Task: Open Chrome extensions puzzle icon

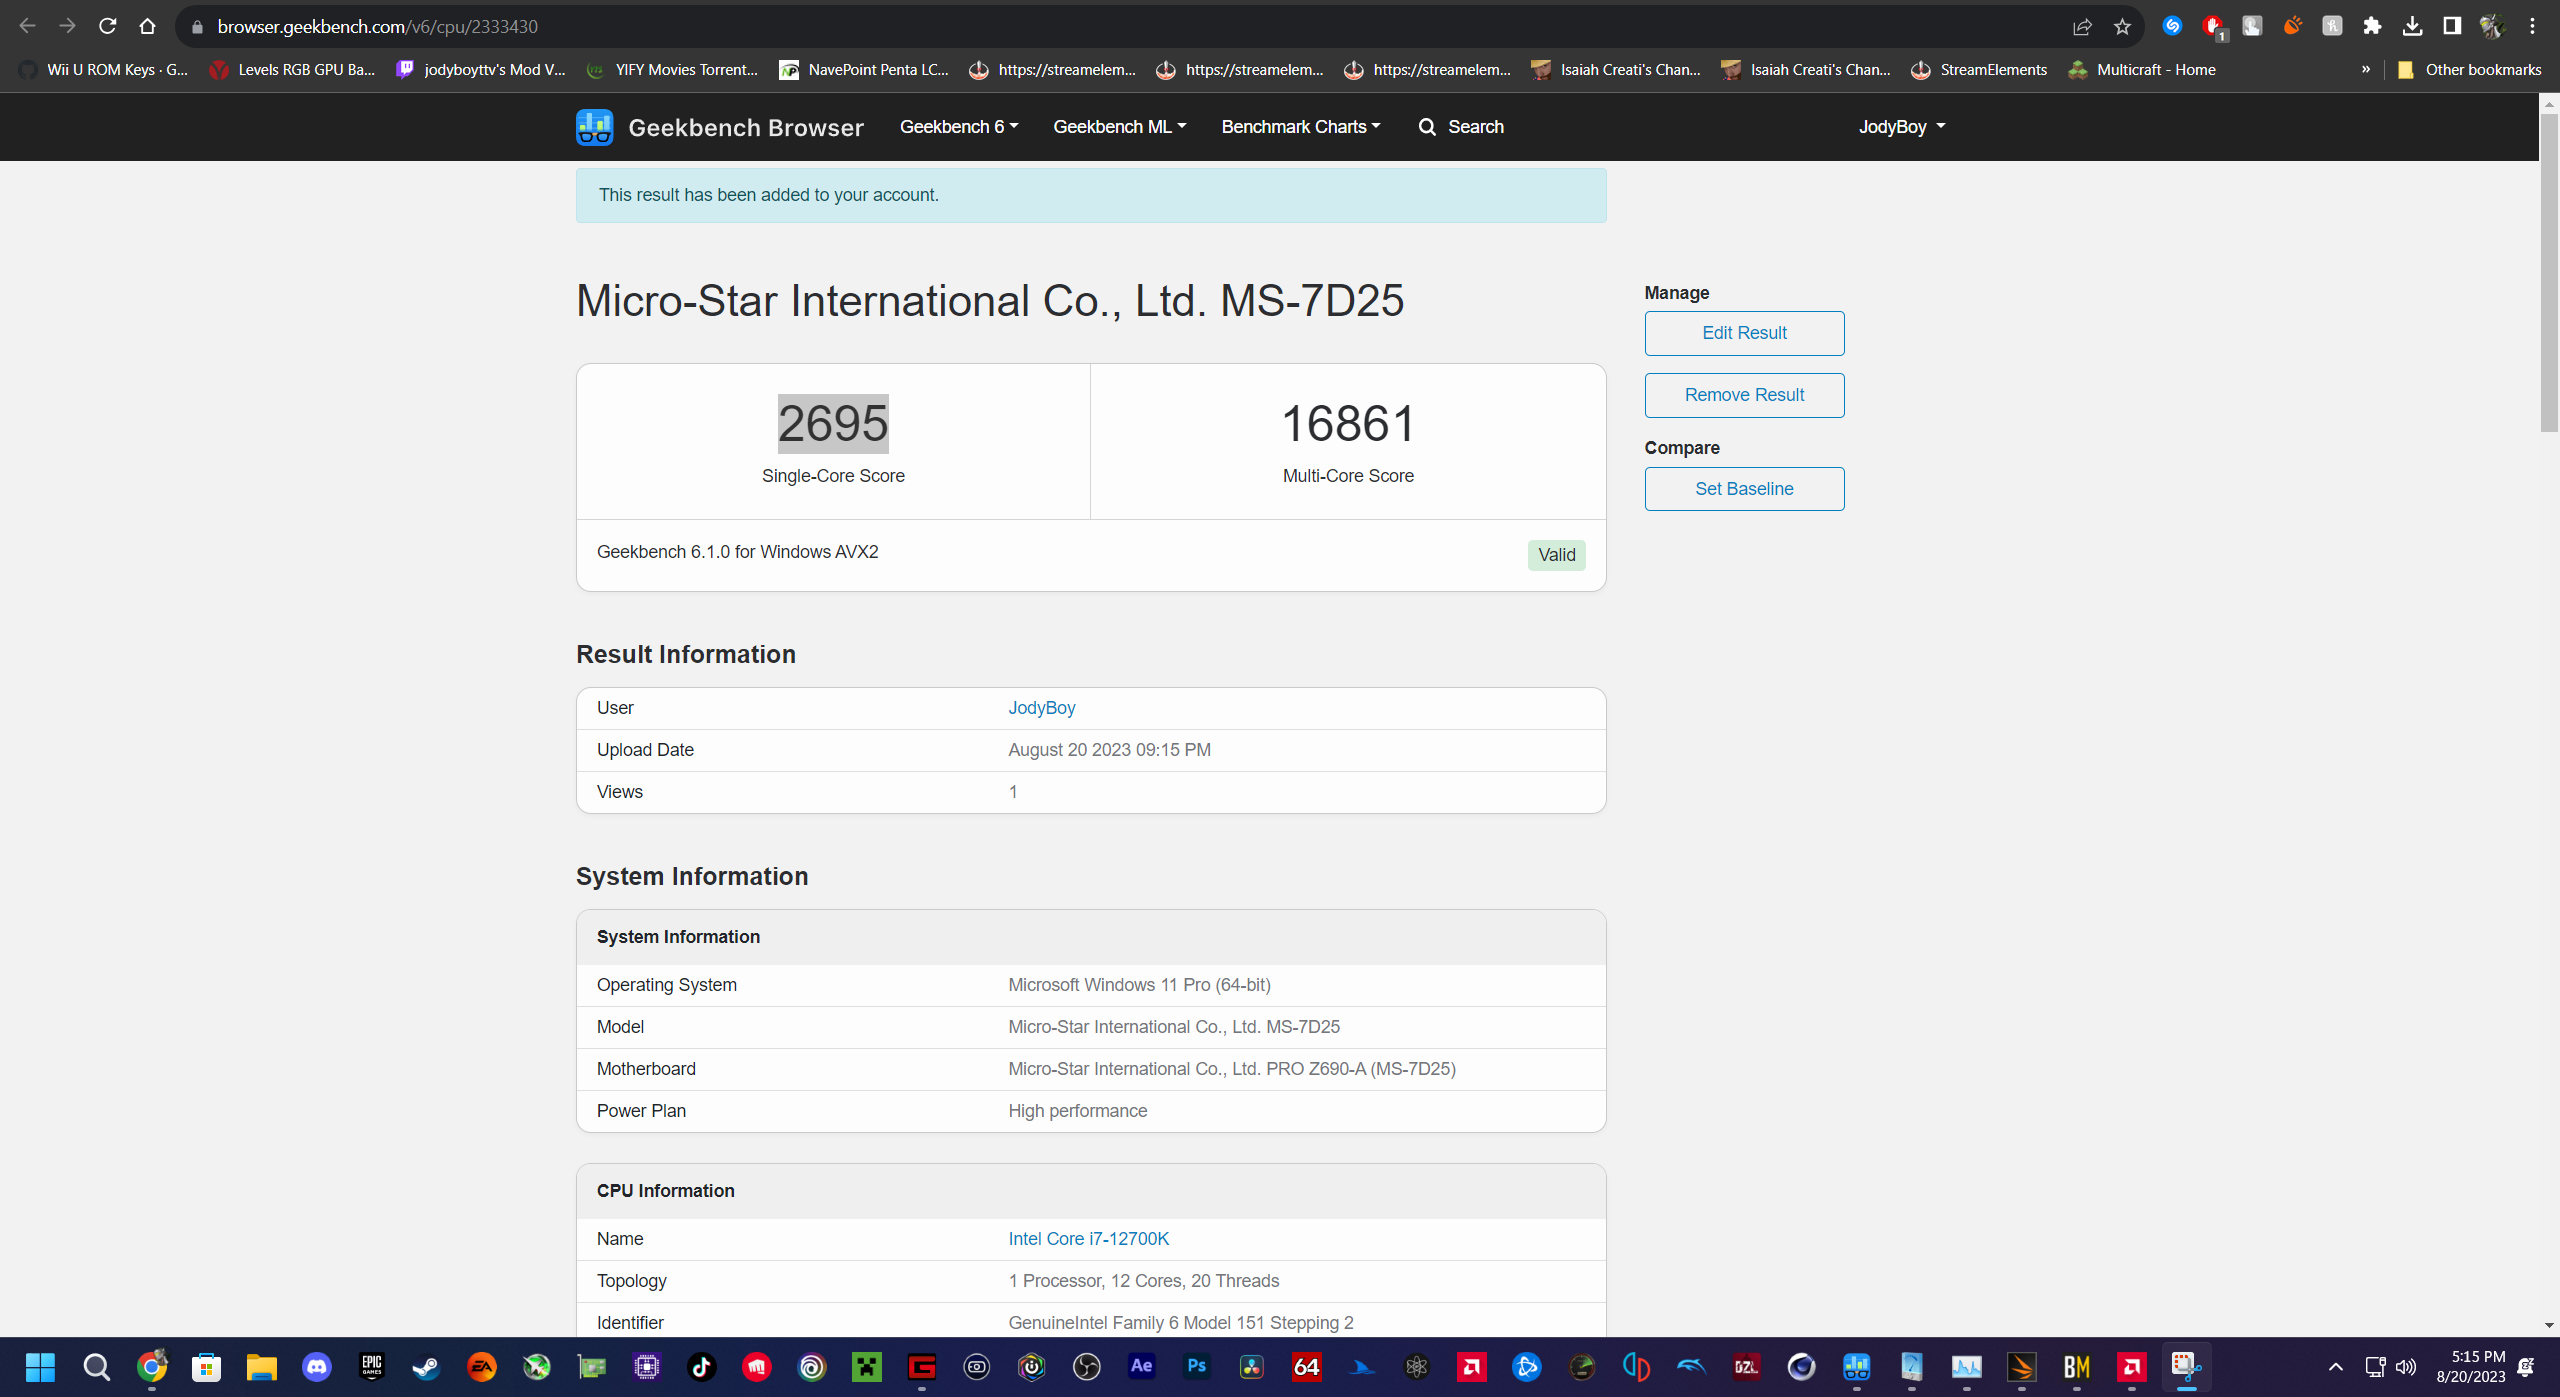Action: (2372, 26)
